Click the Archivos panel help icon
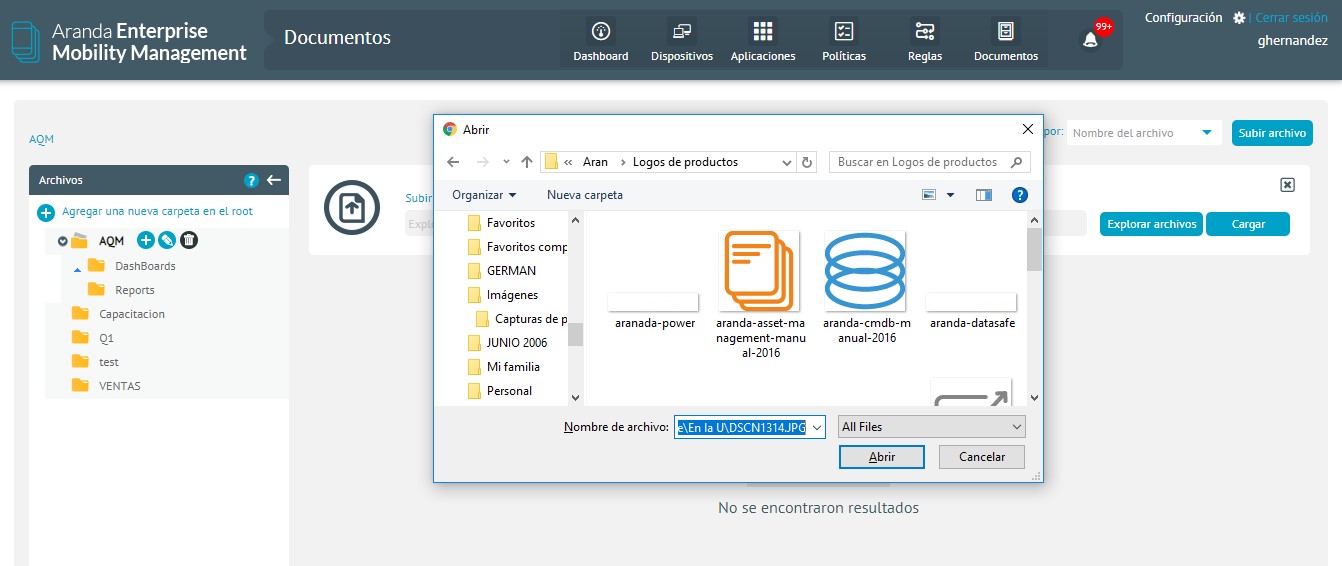The width and height of the screenshot is (1342, 566). [252, 180]
